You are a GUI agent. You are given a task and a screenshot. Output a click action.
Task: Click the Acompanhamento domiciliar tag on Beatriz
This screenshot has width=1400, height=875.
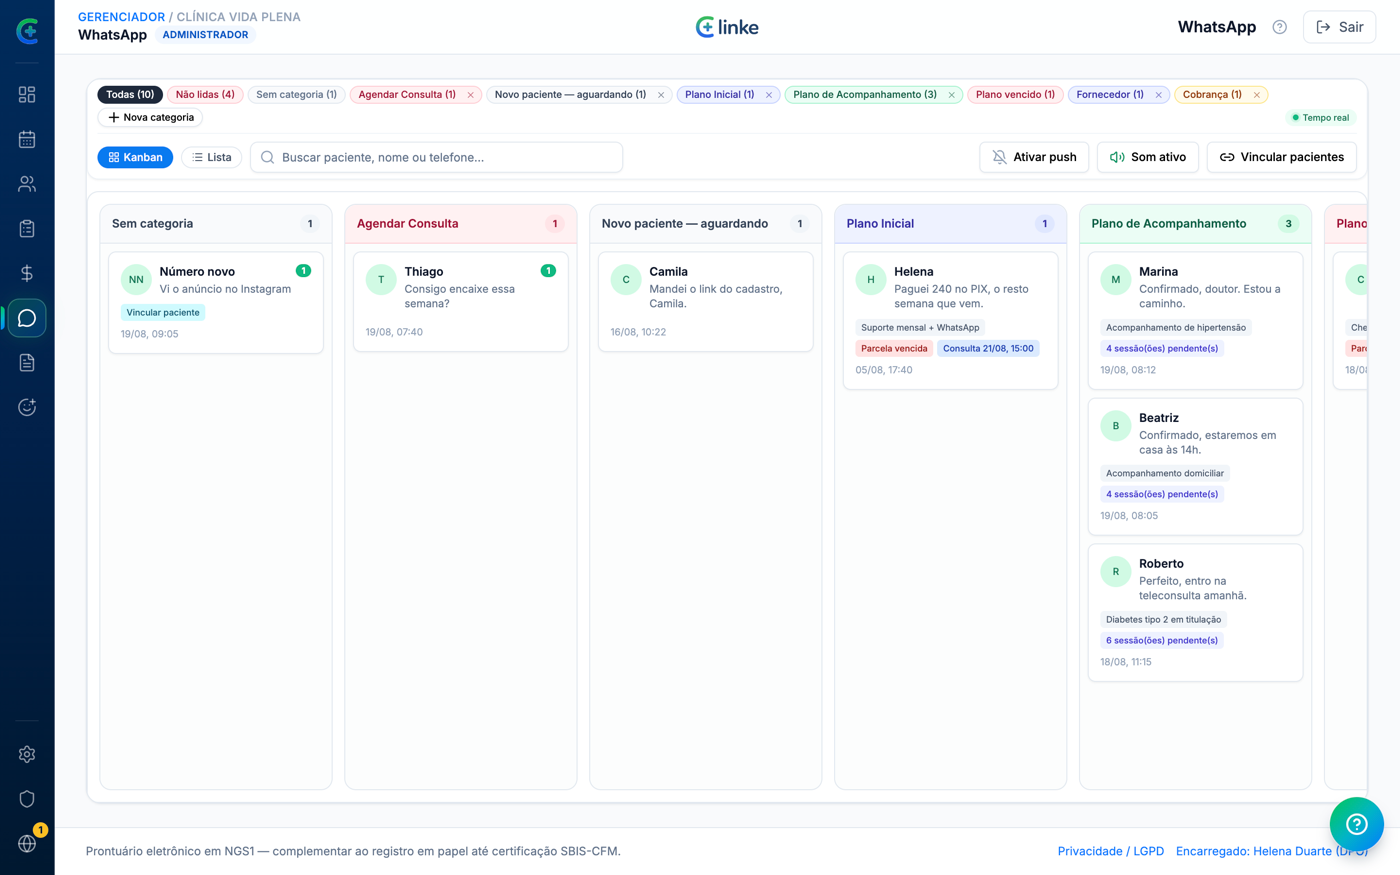[x=1165, y=473]
